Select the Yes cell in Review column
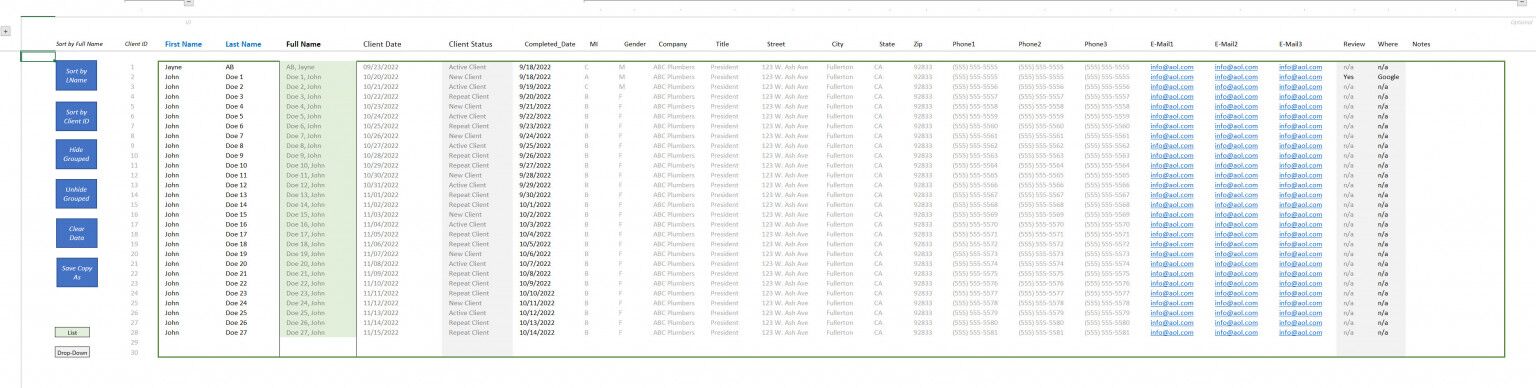Image resolution: width=1536 pixels, height=388 pixels. (1349, 76)
